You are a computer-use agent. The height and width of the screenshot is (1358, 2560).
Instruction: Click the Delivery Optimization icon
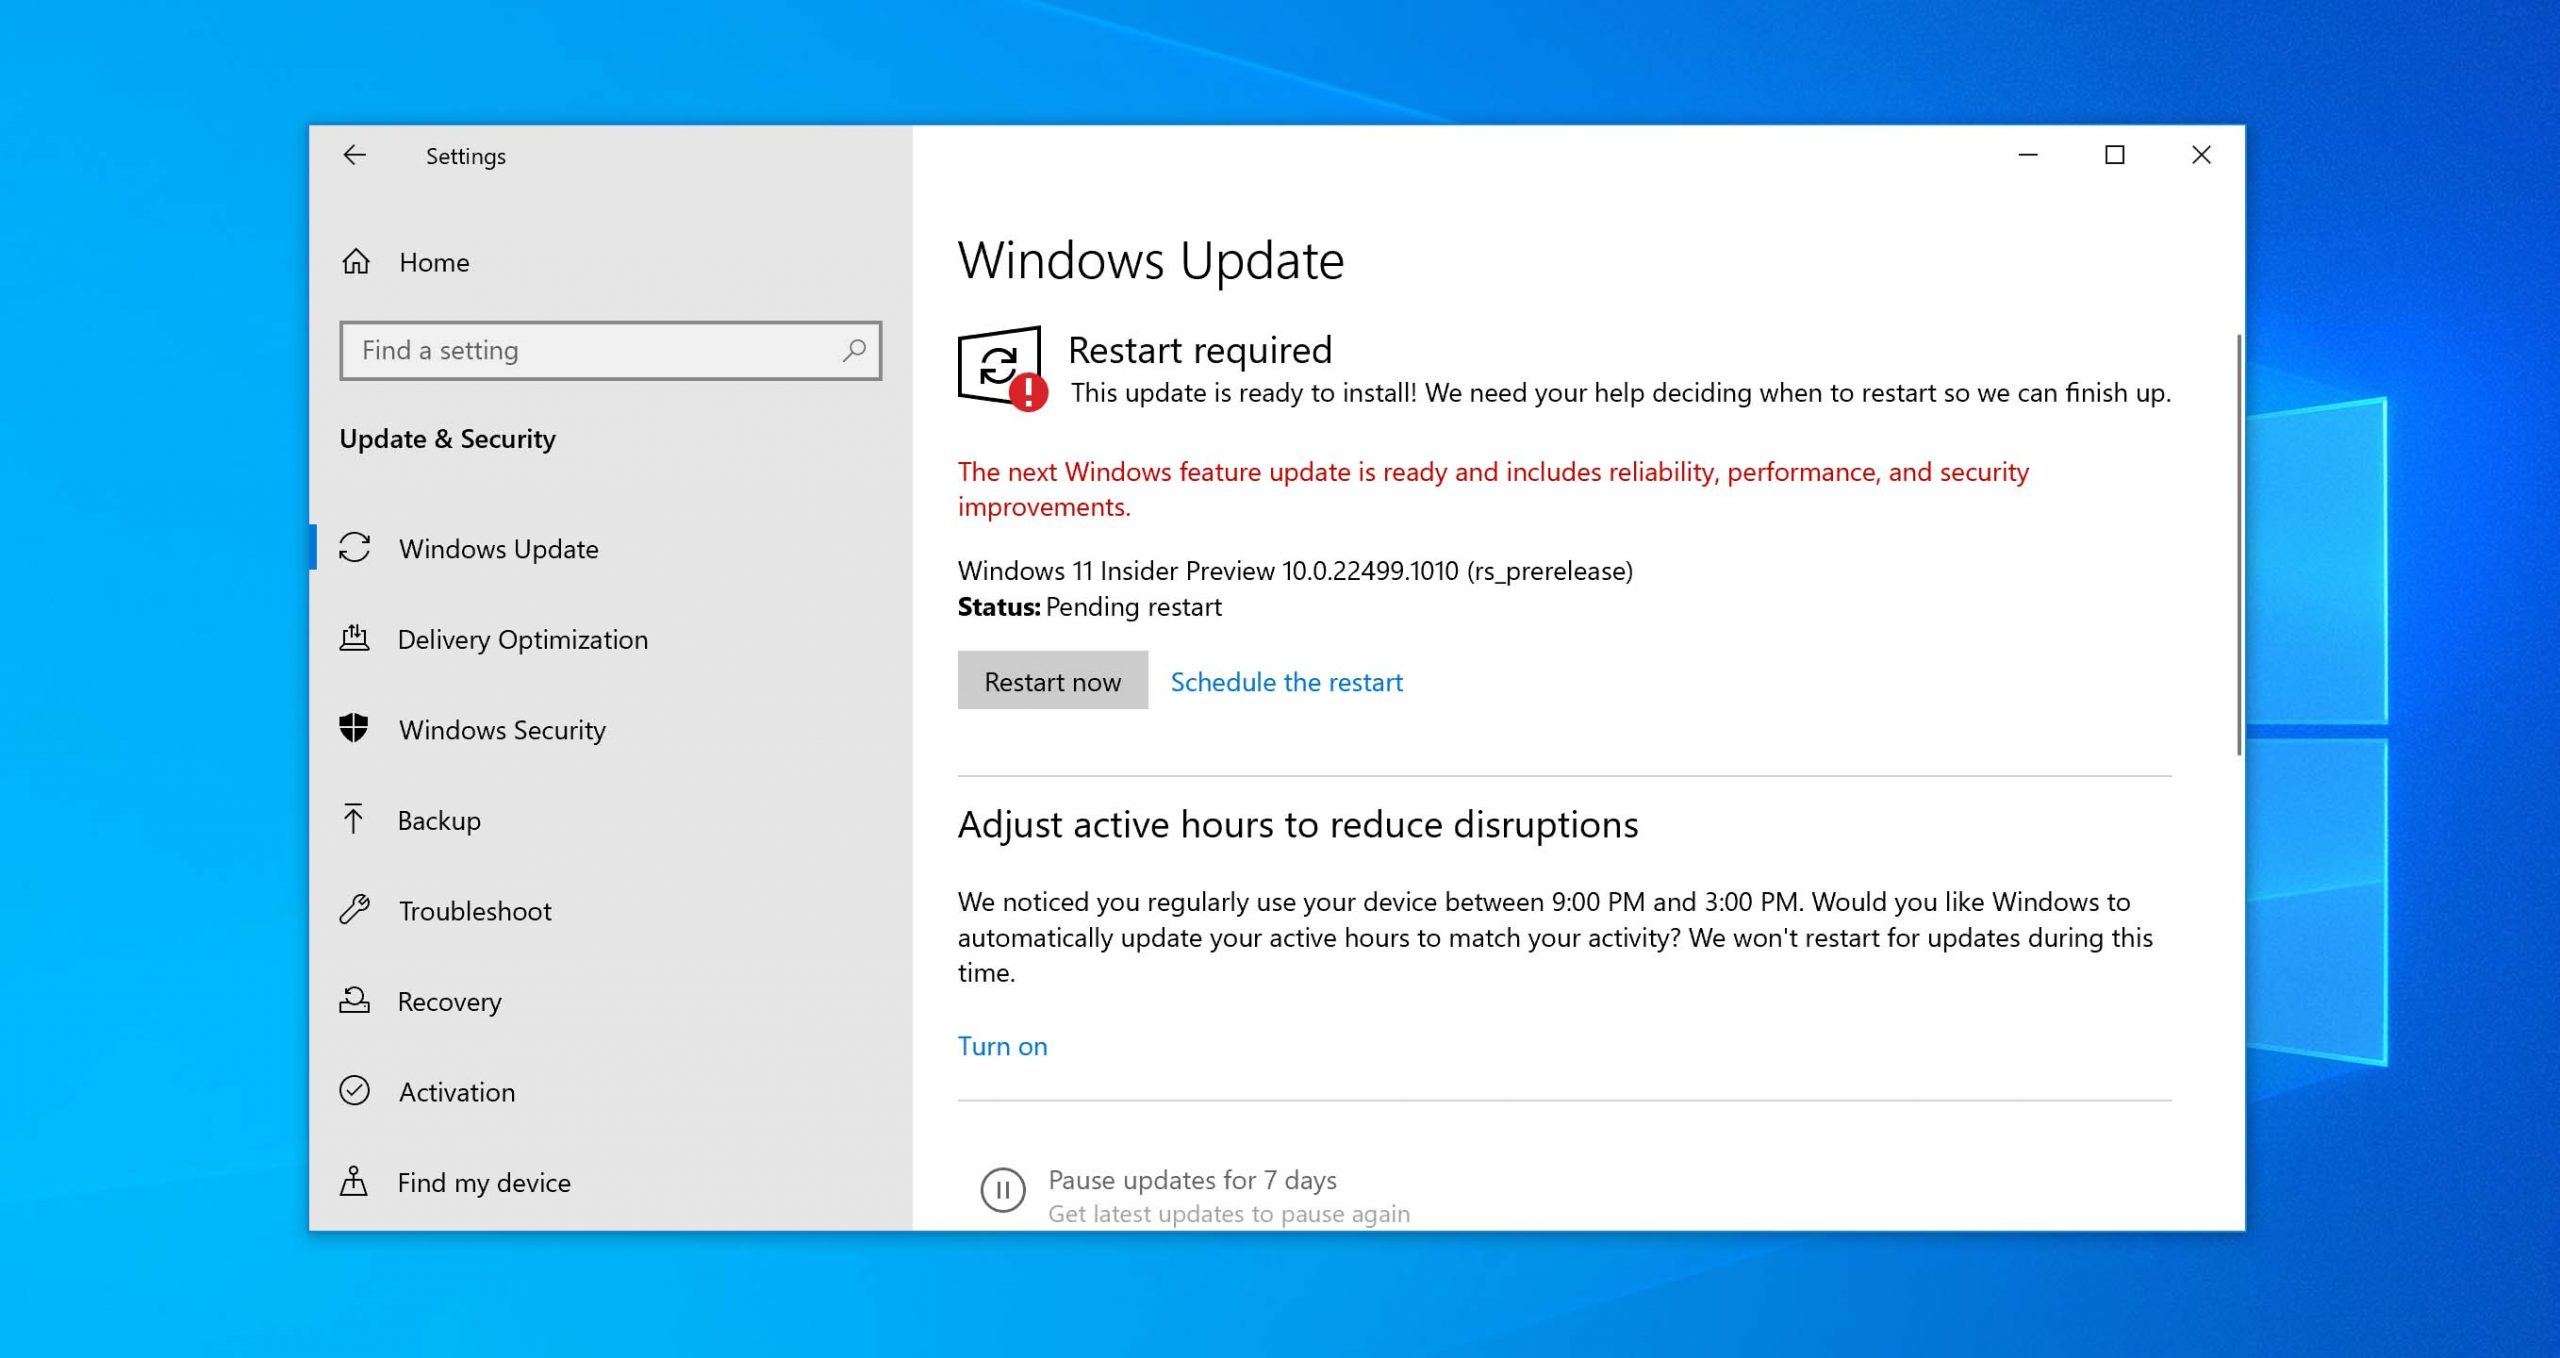tap(356, 638)
